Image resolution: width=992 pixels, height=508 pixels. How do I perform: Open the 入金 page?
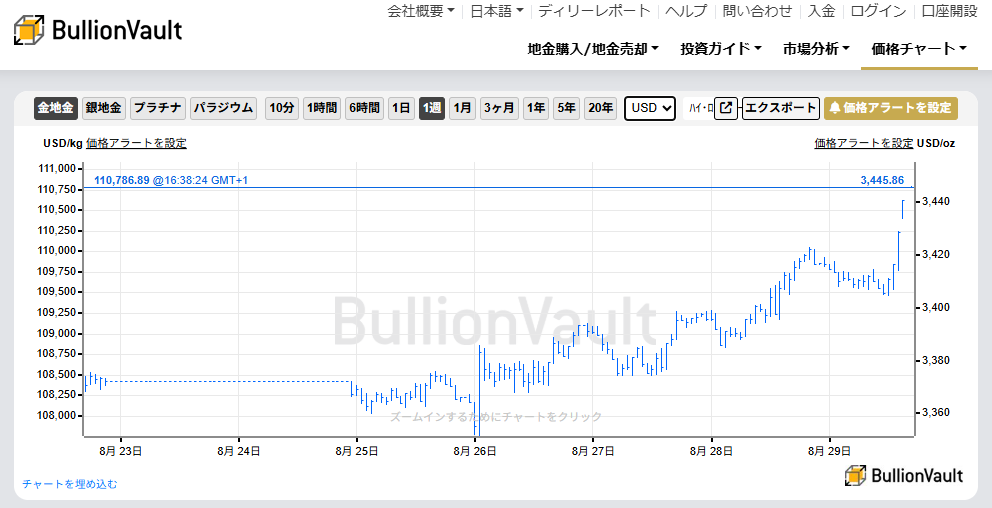point(822,11)
